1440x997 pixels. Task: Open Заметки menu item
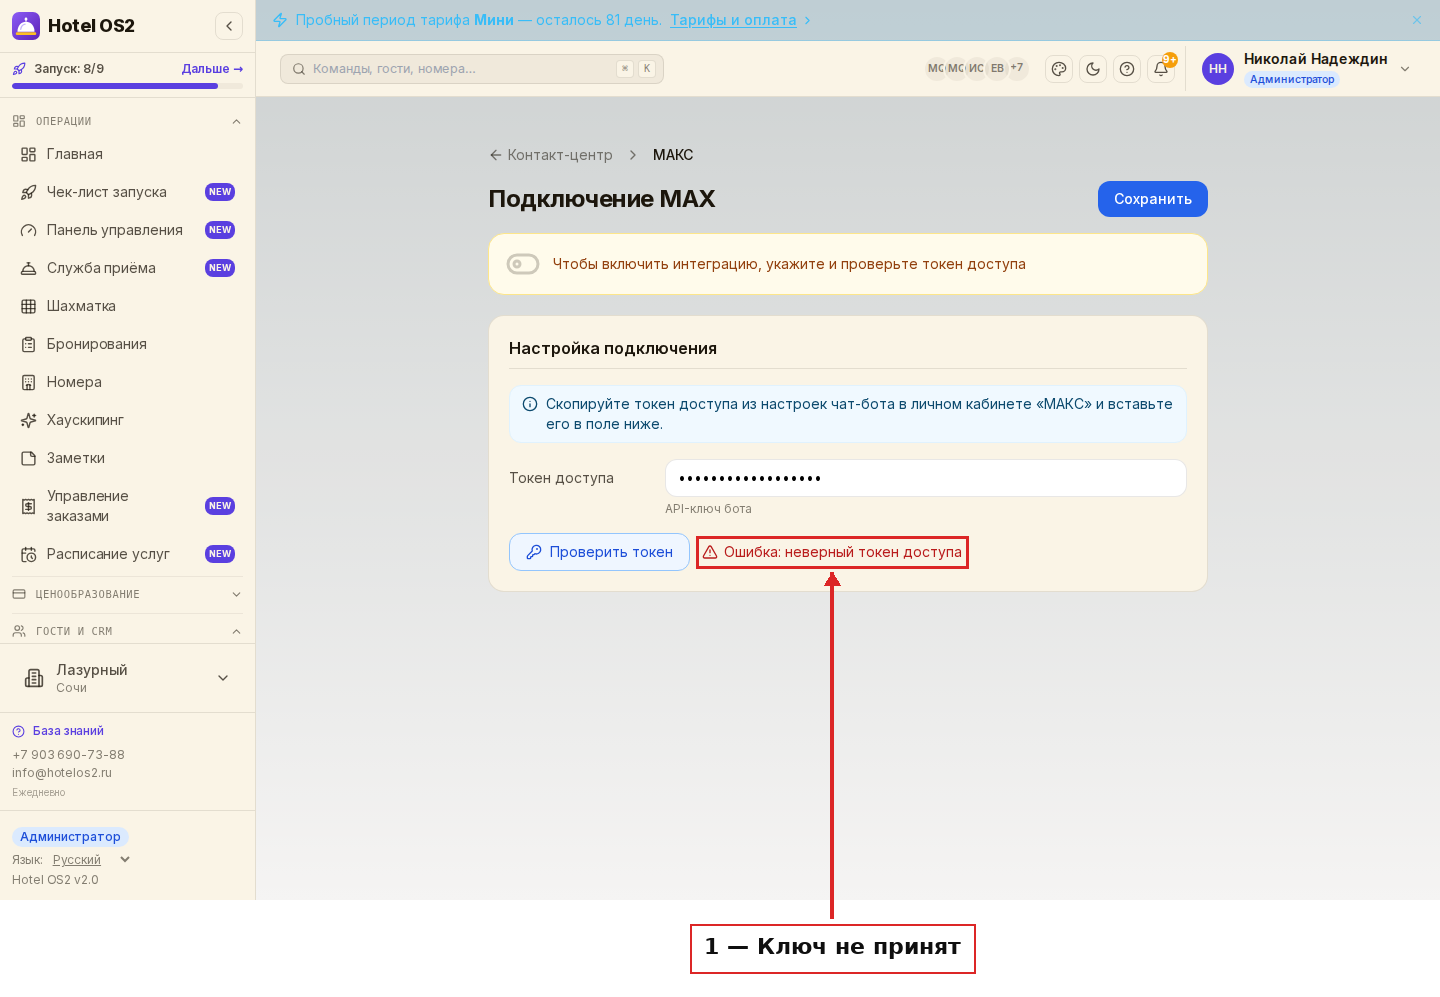(x=127, y=458)
